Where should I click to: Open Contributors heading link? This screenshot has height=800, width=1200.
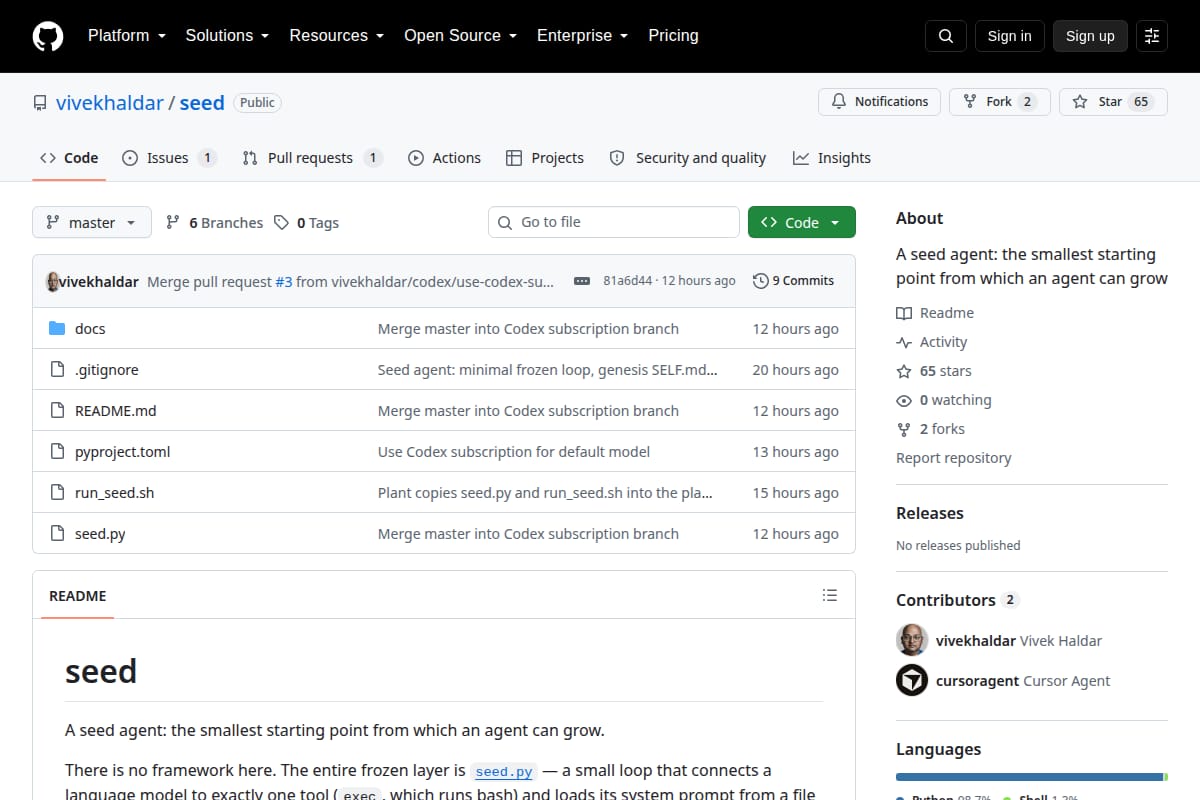pos(957,600)
